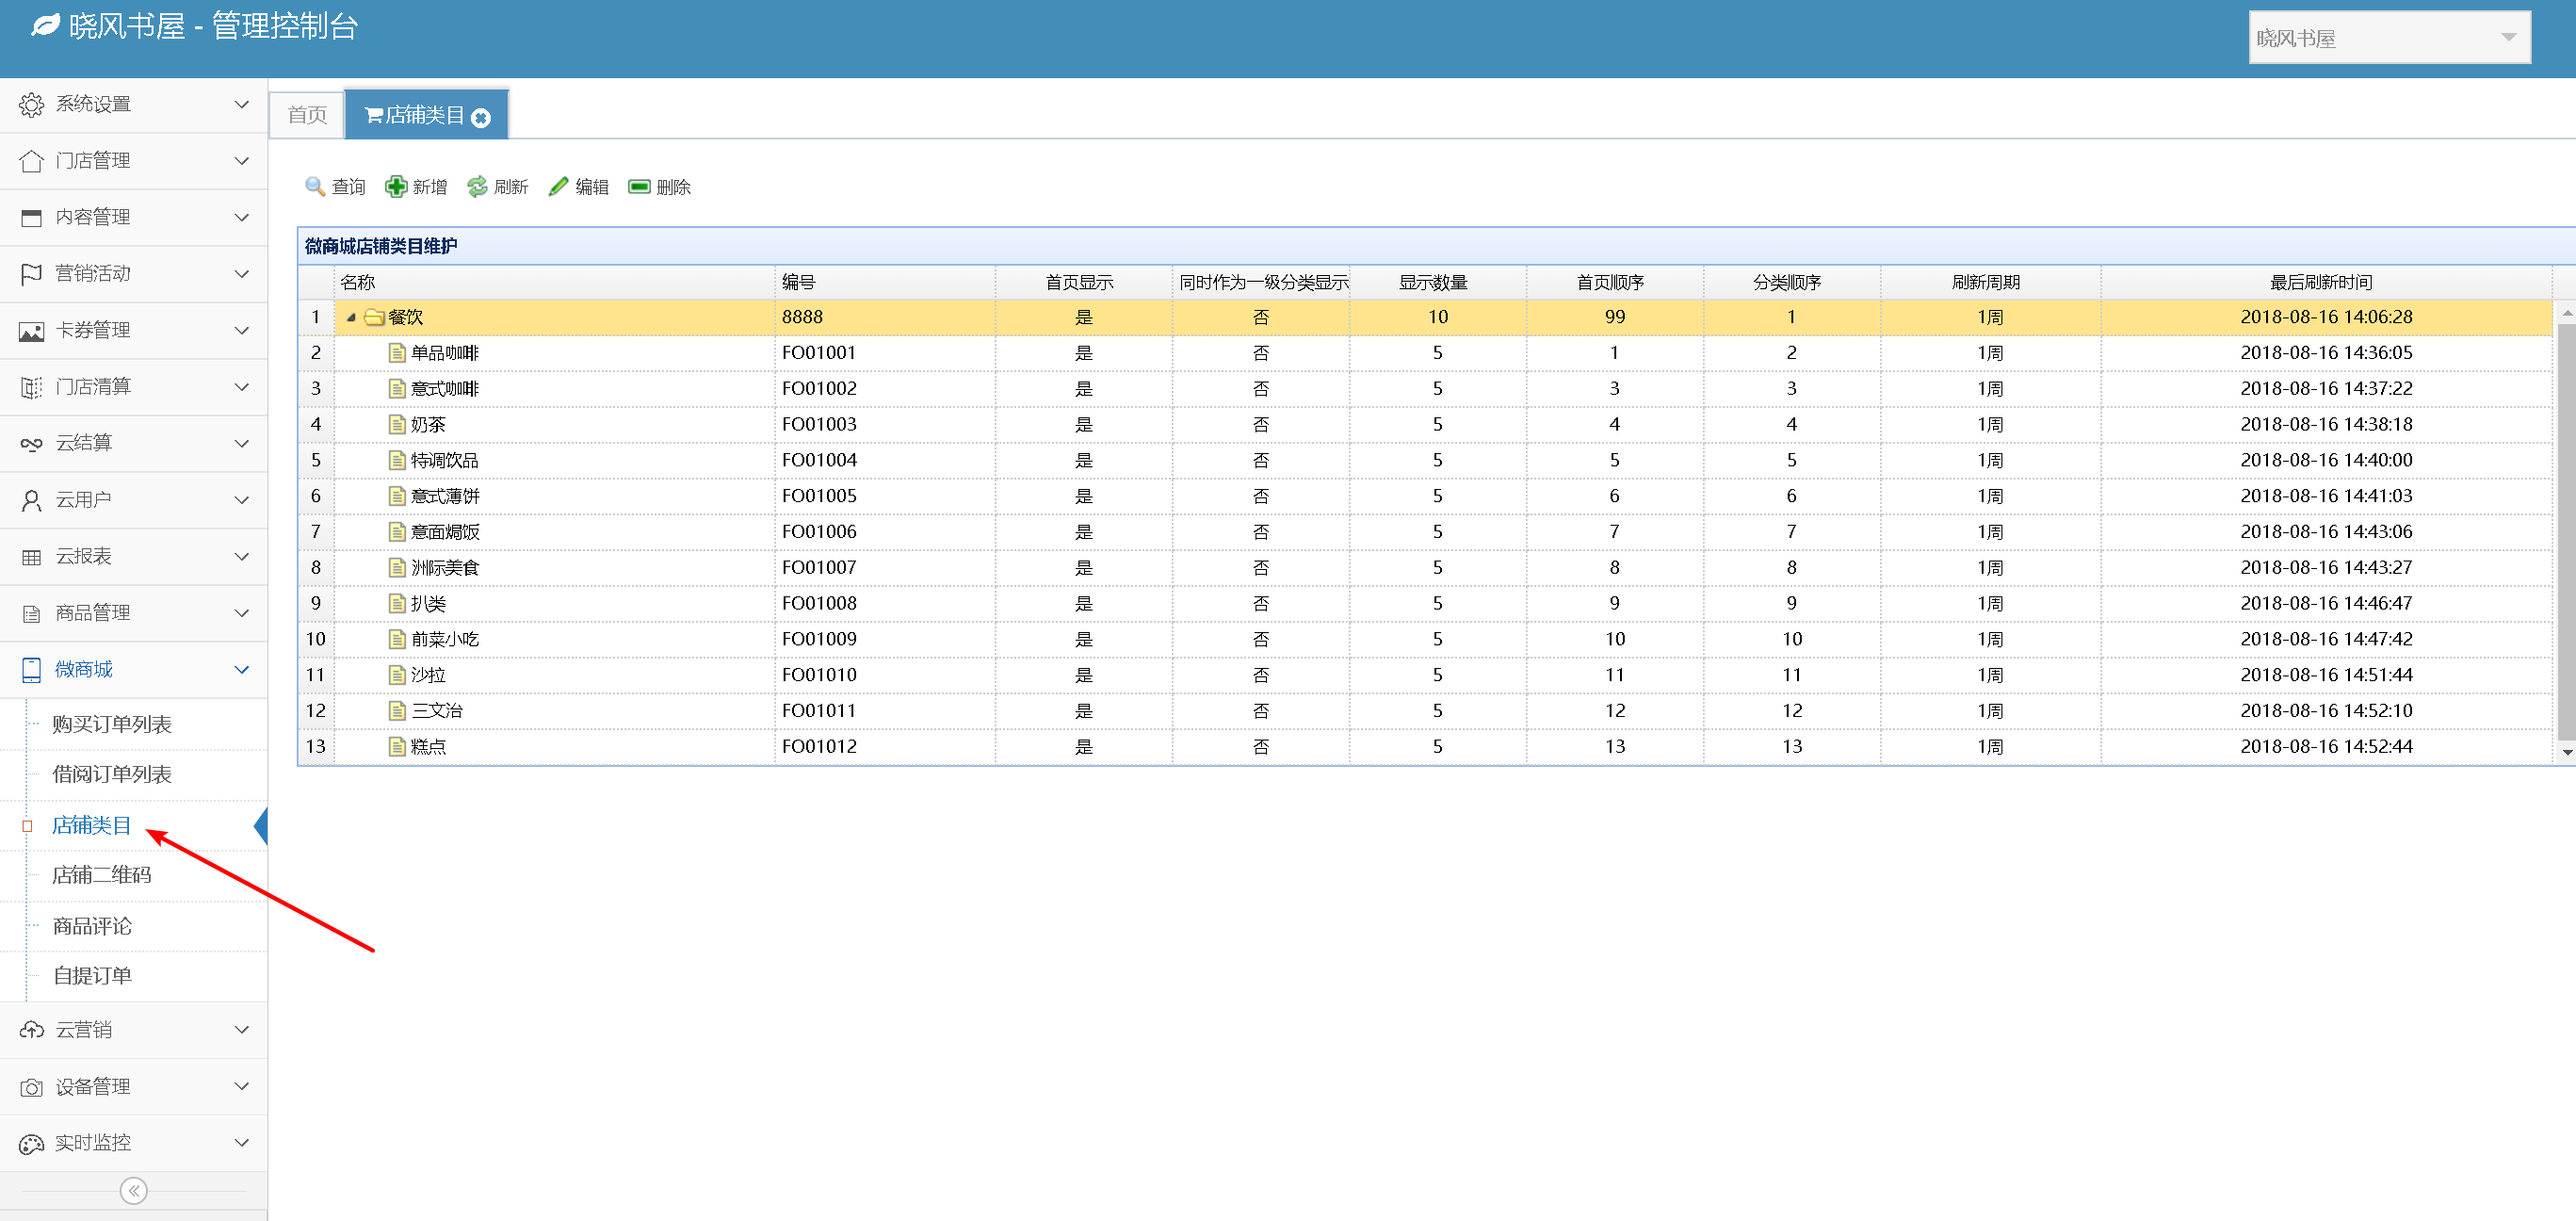
Task: Select the 奶茶 category row
Action: coord(428,424)
